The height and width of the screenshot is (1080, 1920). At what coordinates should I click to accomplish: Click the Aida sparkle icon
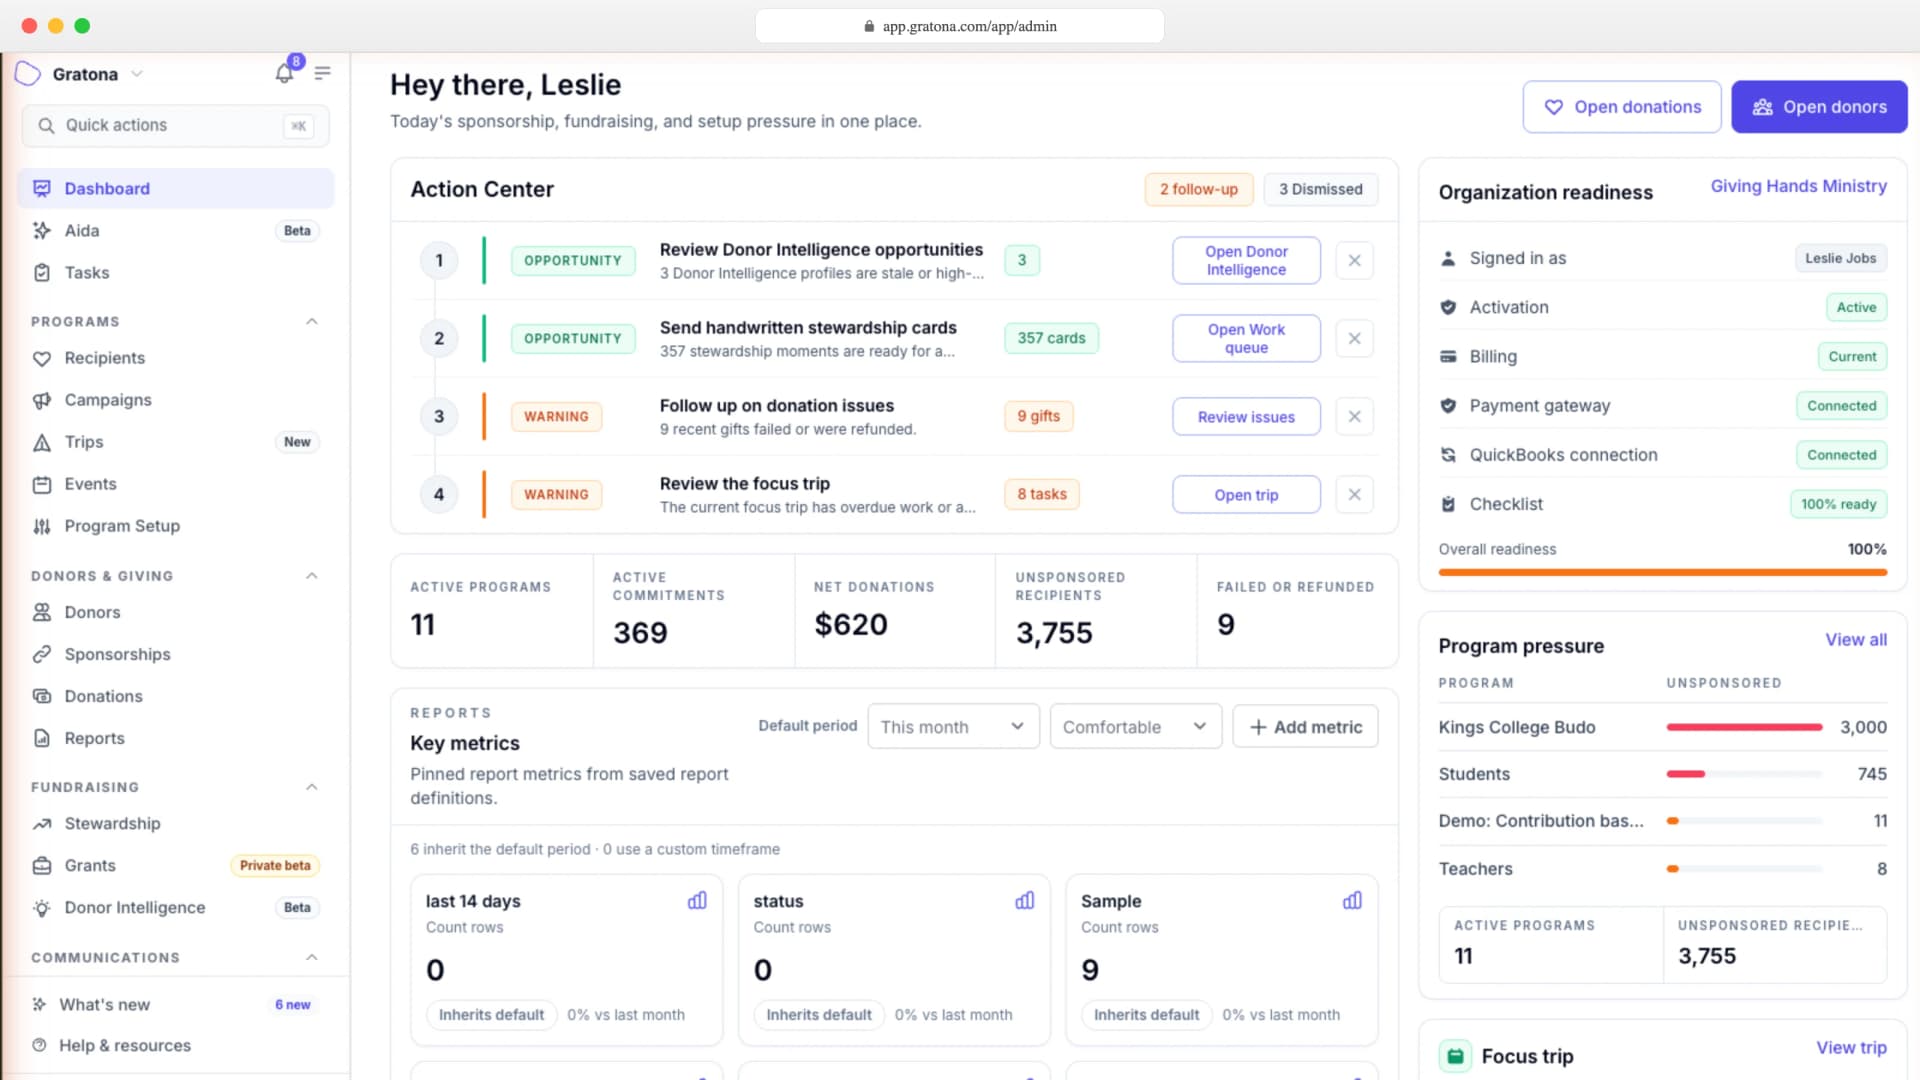tap(42, 230)
